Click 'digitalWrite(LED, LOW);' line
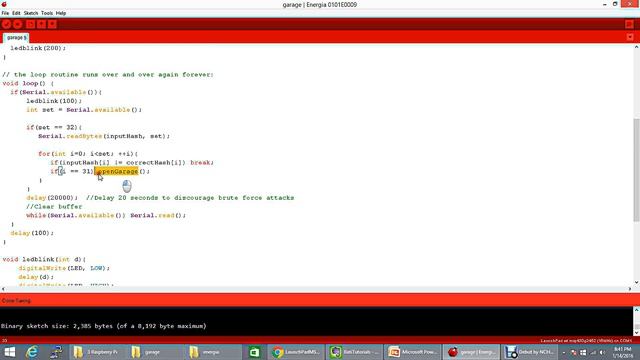This screenshot has height=360, width=640. (64, 268)
